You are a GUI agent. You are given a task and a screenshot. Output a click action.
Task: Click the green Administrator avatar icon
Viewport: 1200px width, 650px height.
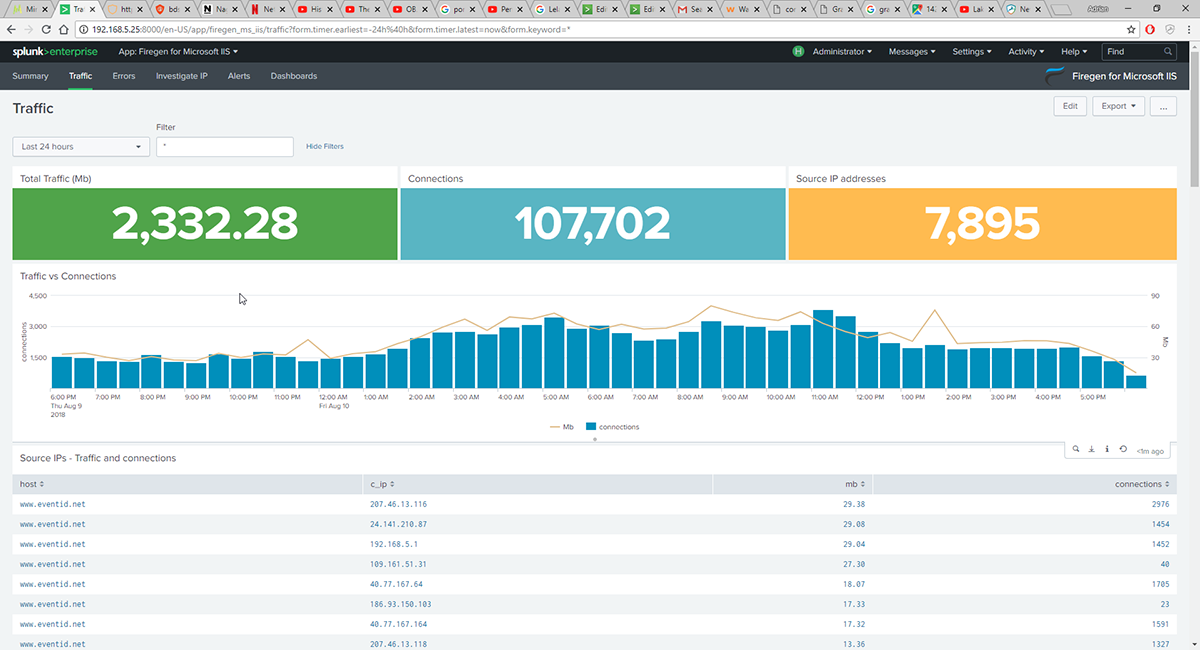coord(797,51)
